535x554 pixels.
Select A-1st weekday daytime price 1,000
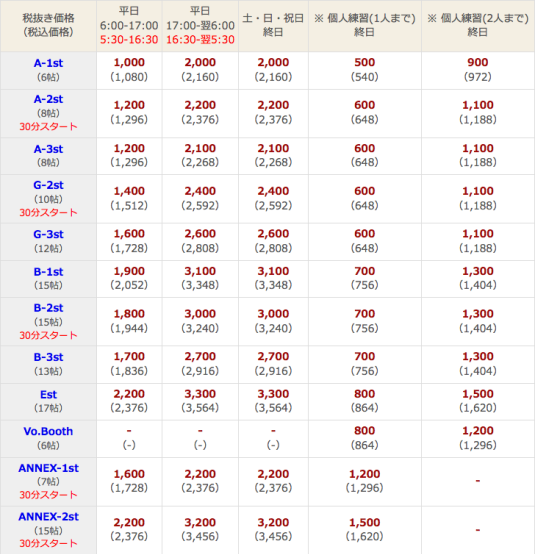(x=129, y=63)
